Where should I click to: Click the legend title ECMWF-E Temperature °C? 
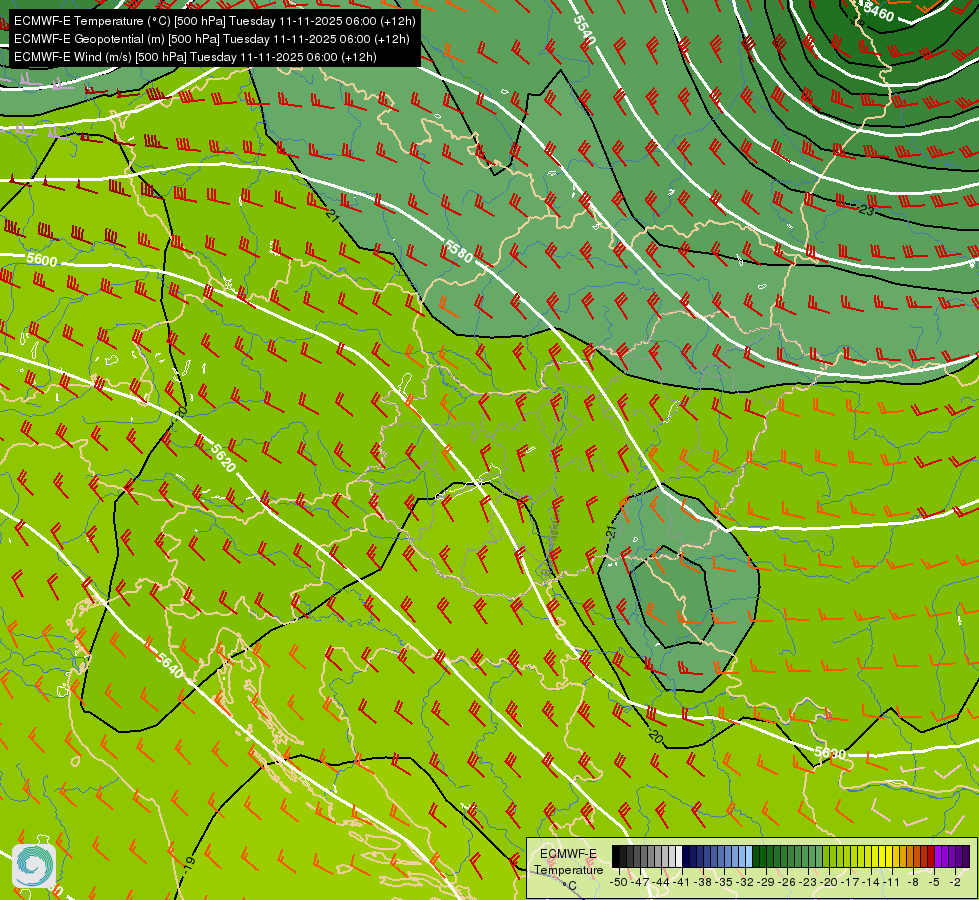tap(568, 869)
